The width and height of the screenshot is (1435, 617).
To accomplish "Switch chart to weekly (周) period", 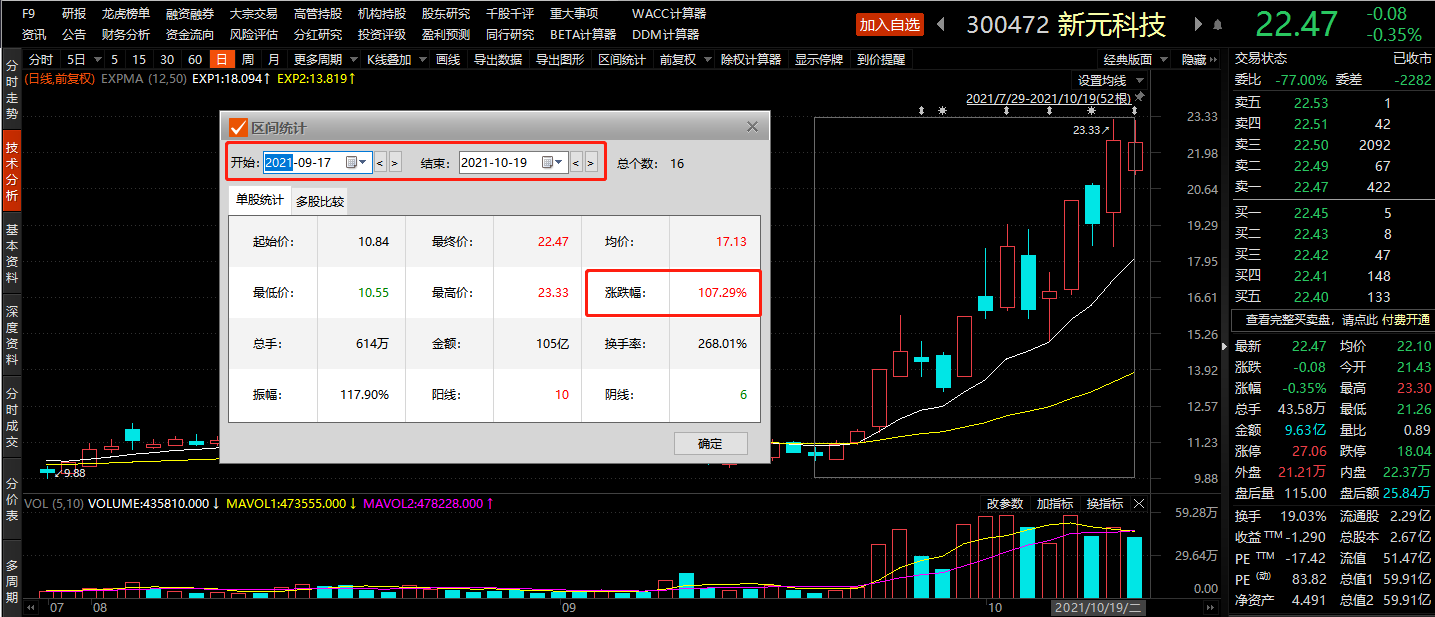I will click(247, 59).
